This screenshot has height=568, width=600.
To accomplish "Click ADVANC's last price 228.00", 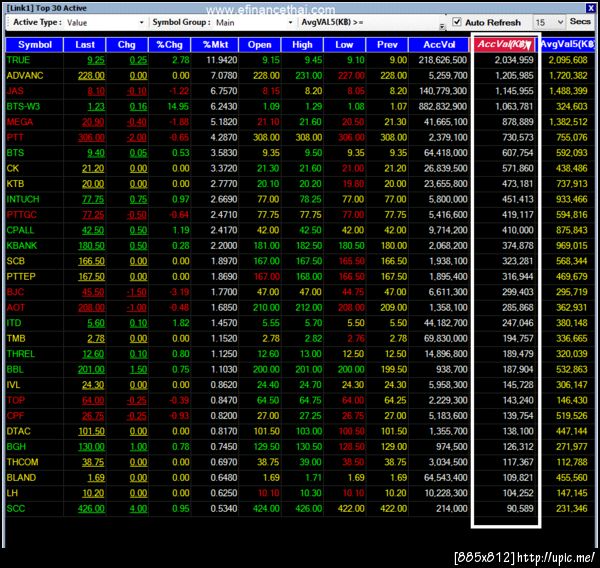I will pyautogui.click(x=91, y=76).
